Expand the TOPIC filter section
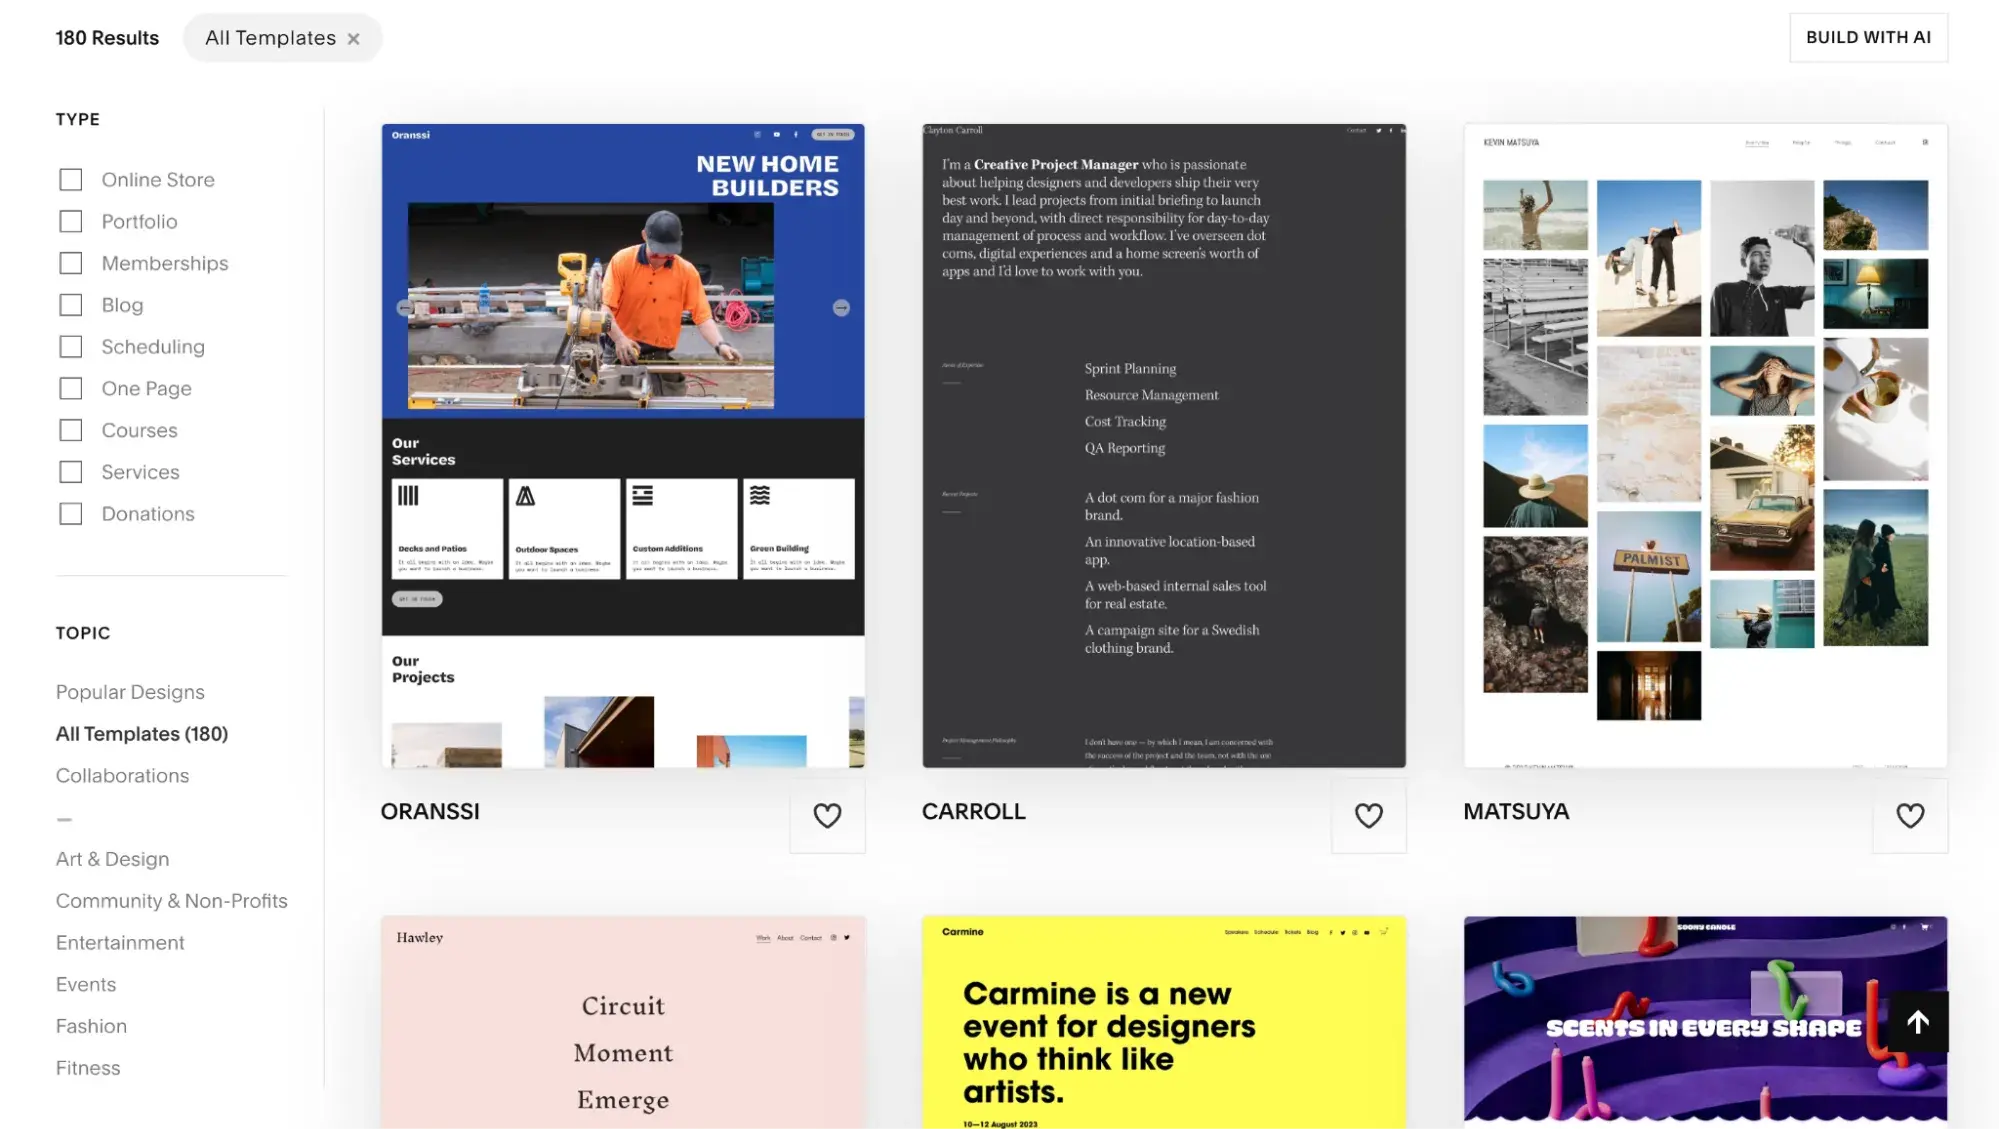 pyautogui.click(x=82, y=633)
